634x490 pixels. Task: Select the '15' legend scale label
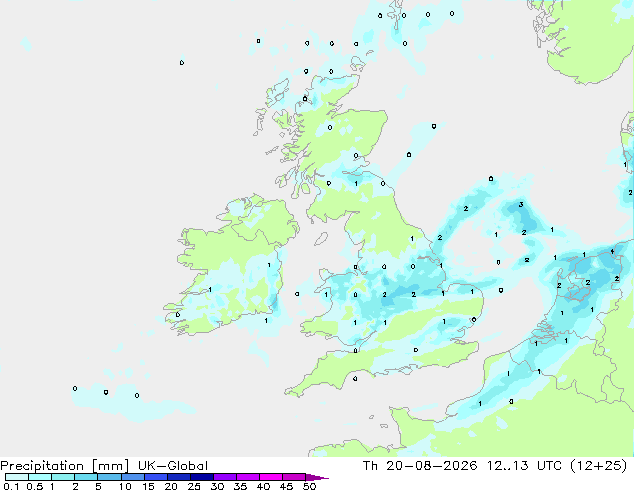tap(148, 486)
